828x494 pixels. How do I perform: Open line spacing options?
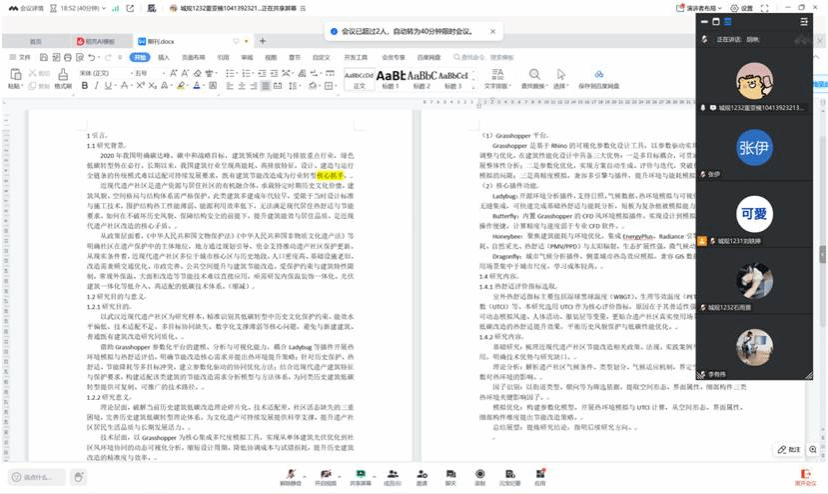tap(294, 86)
